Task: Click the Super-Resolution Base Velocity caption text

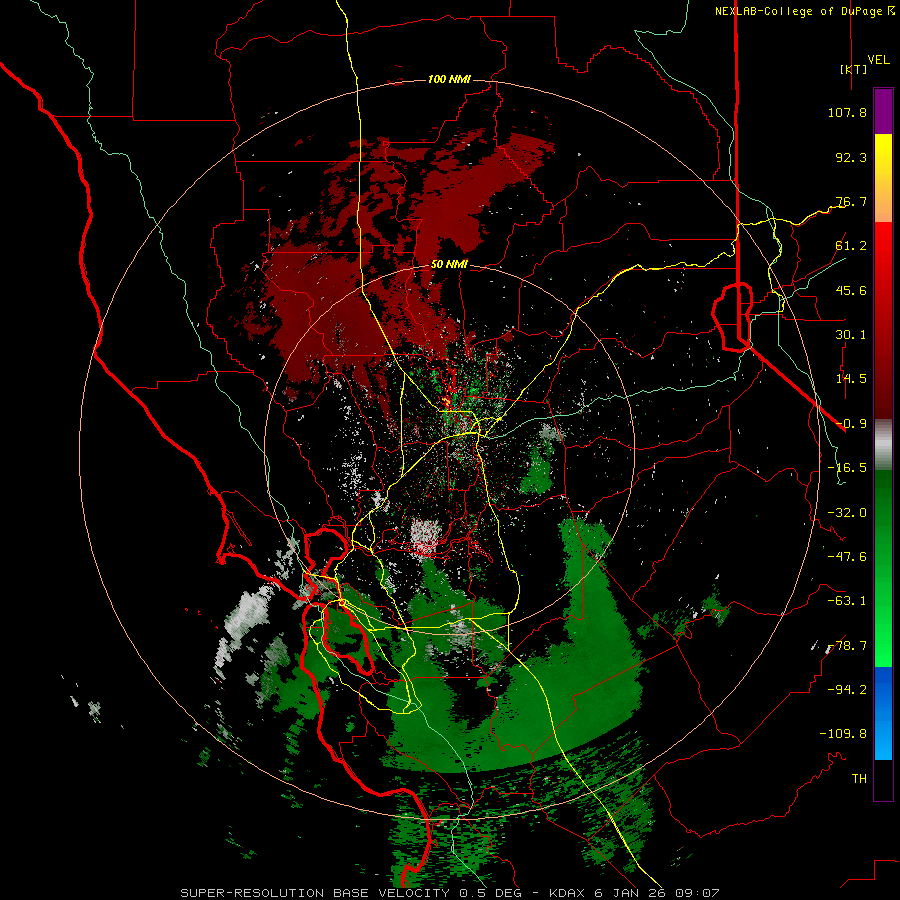Action: pyautogui.click(x=449, y=893)
